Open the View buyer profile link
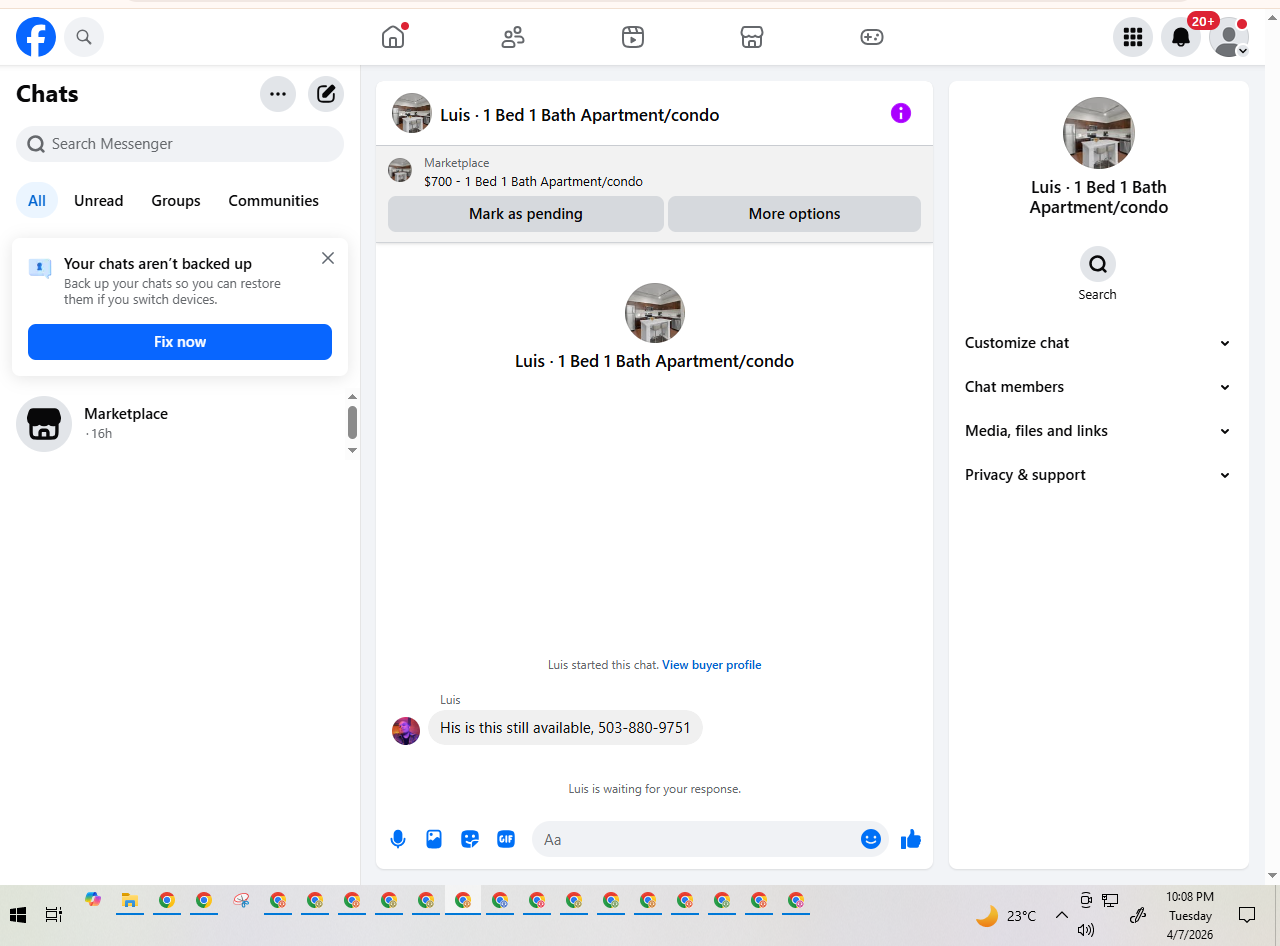The height and width of the screenshot is (946, 1280). 712,665
